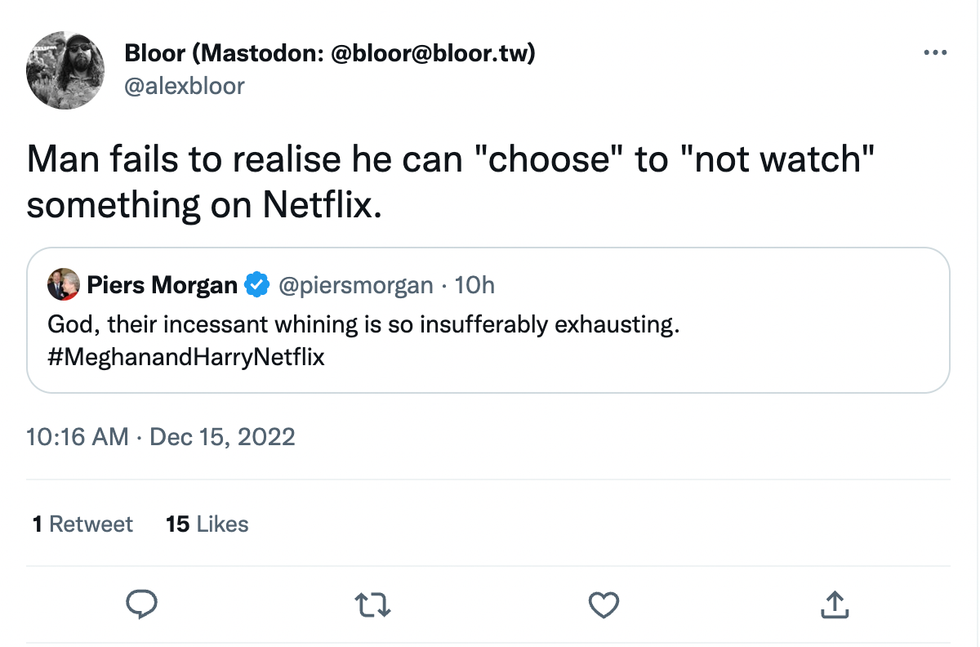The height and width of the screenshot is (647, 980).
Task: Open the #MeghanandHarryNetflix hashtag
Action: [186, 356]
